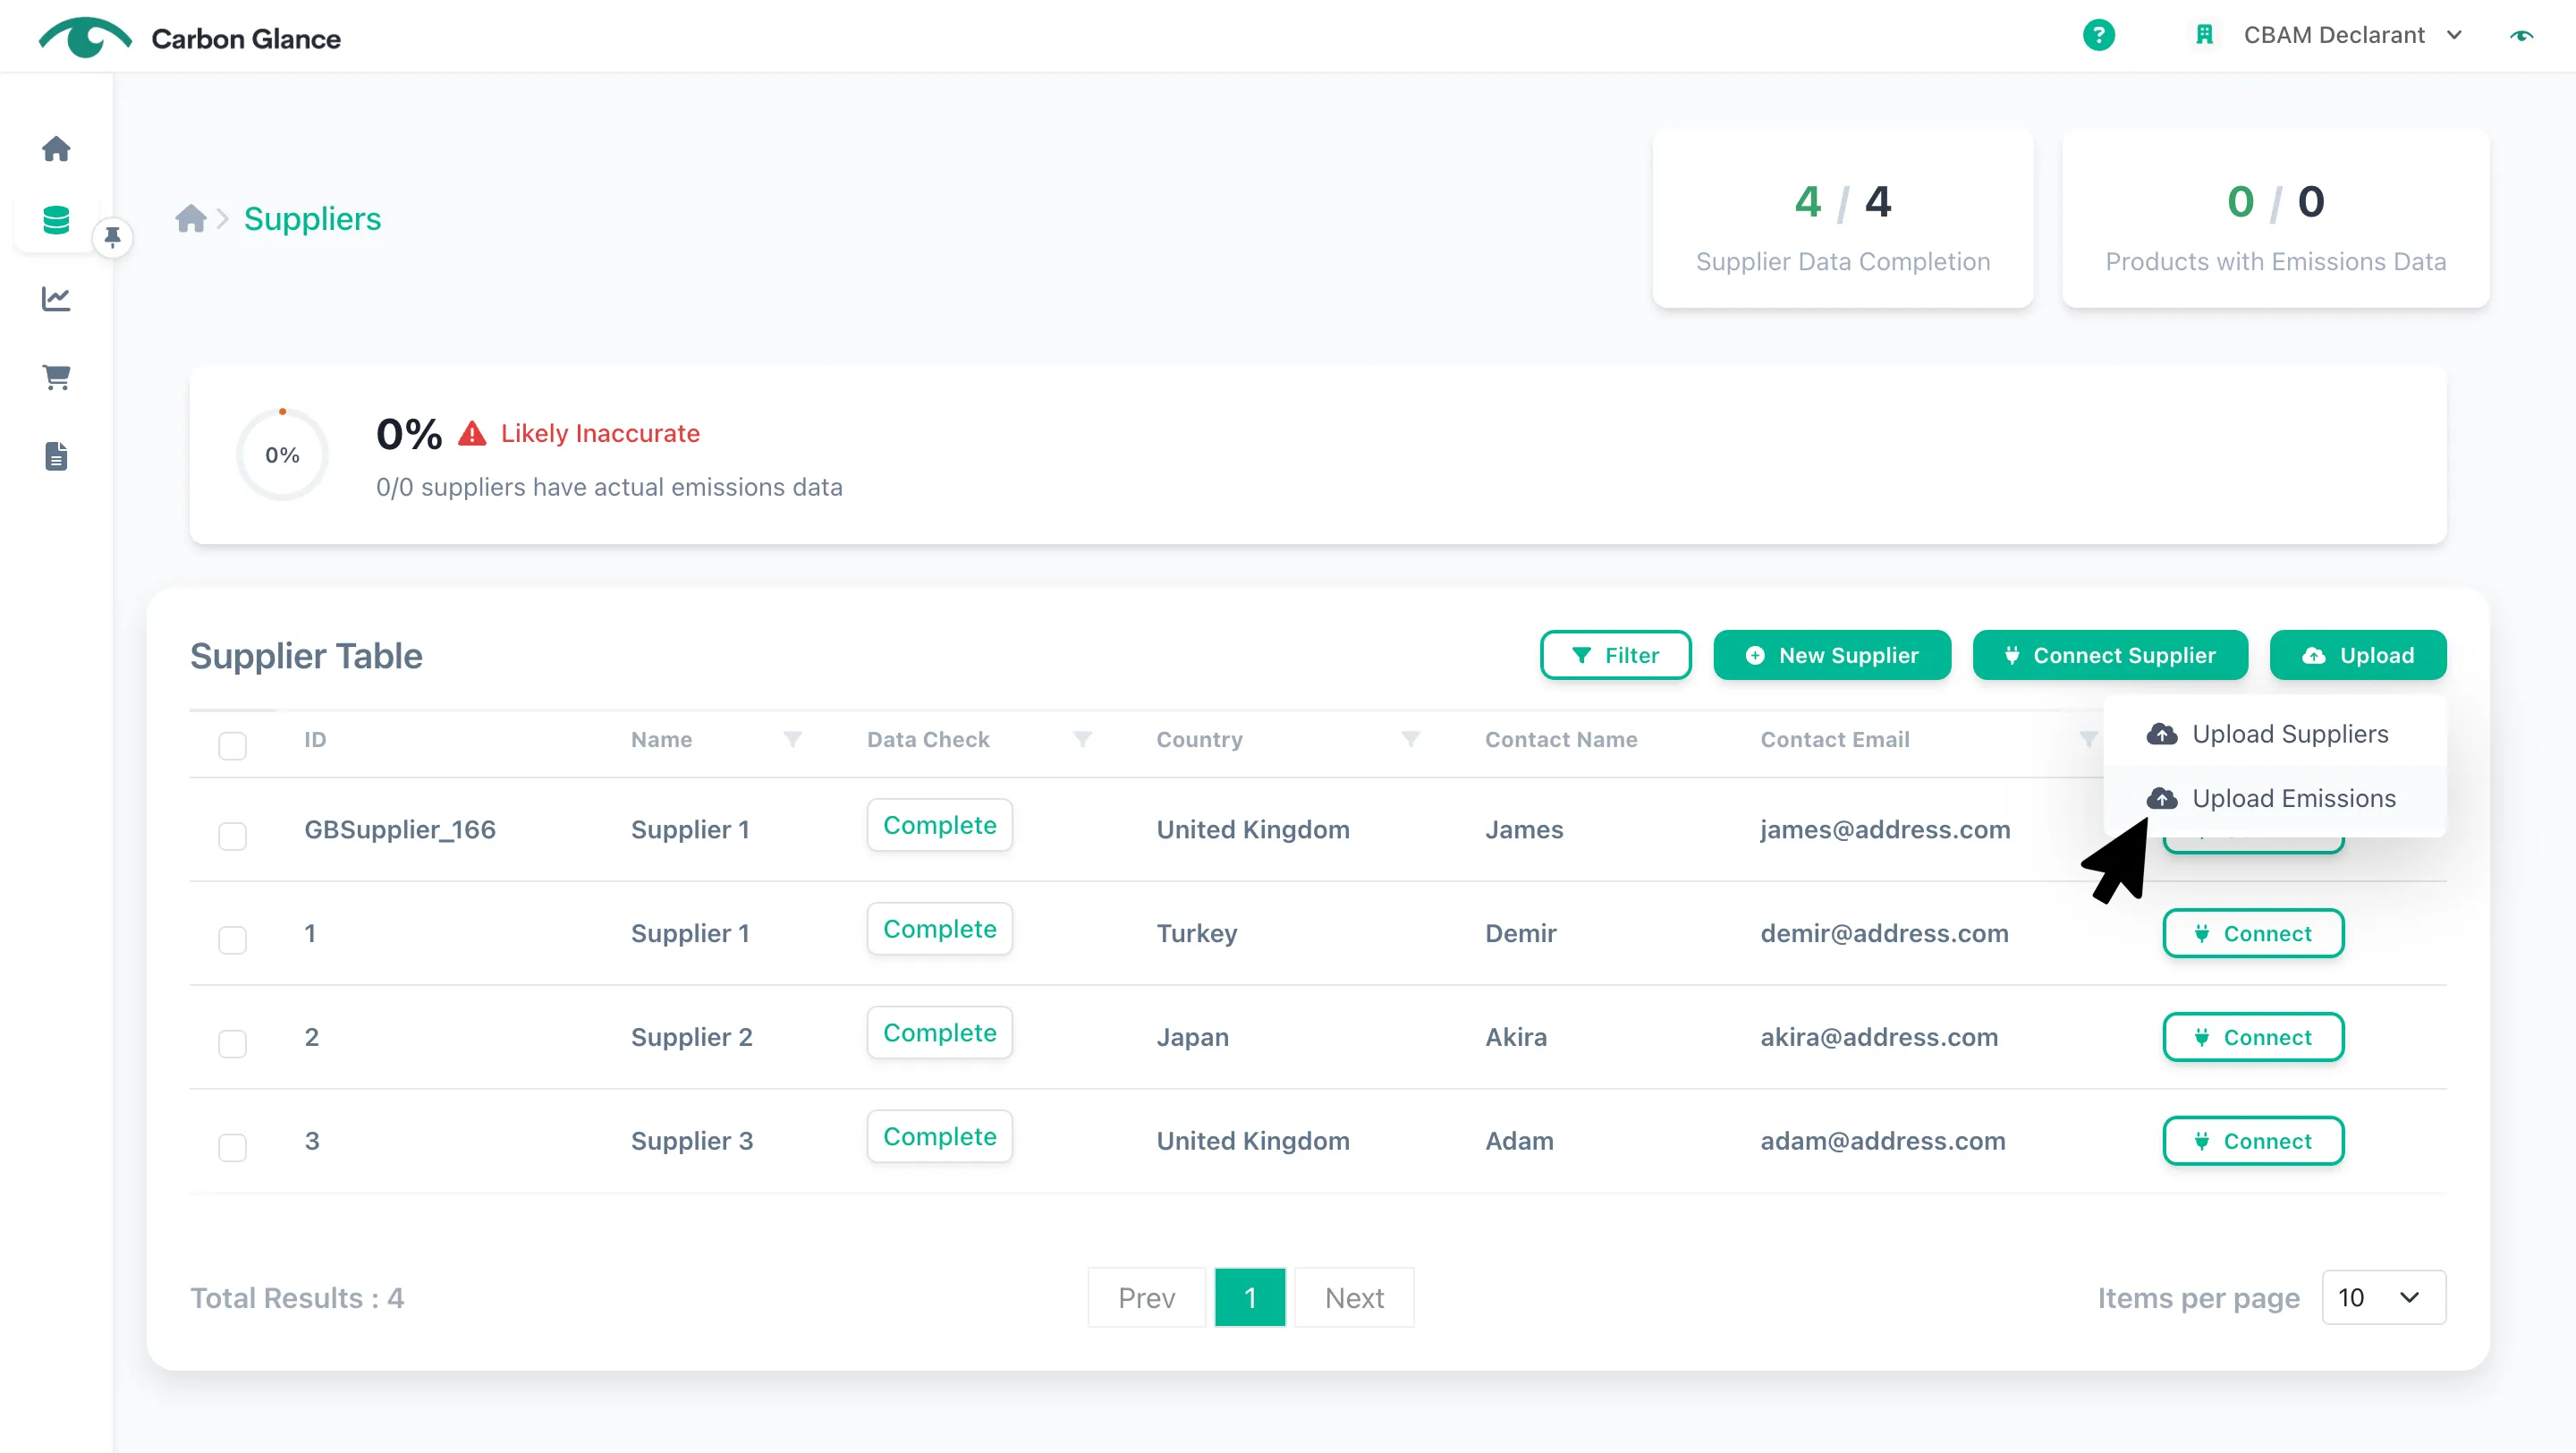
Task: Open the analytics chart sidebar icon
Action: pos(56,298)
